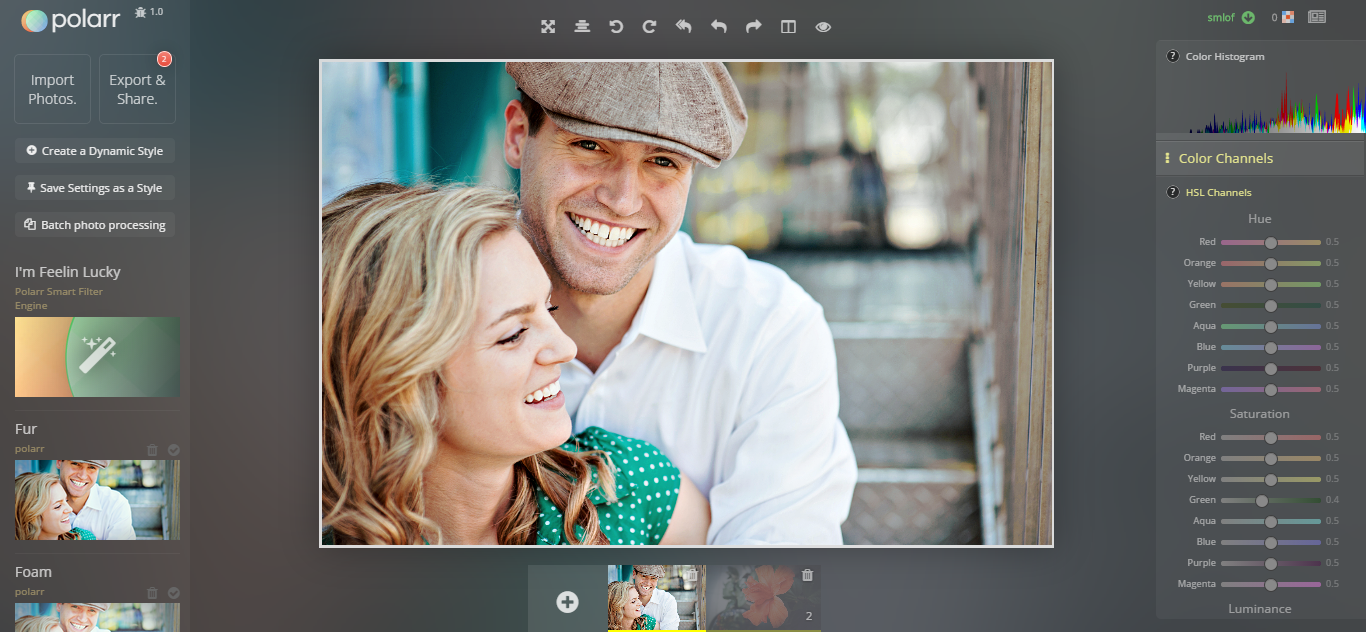
Task: Delete the Foam style with trash icon
Action: coord(152,593)
